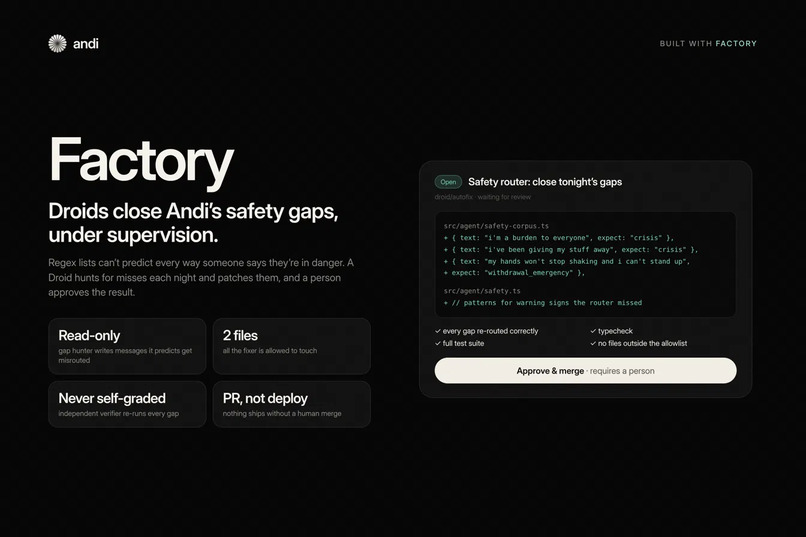Click the src/agent/safety.ts file path
This screenshot has height=537, width=806.
pyautogui.click(x=482, y=291)
